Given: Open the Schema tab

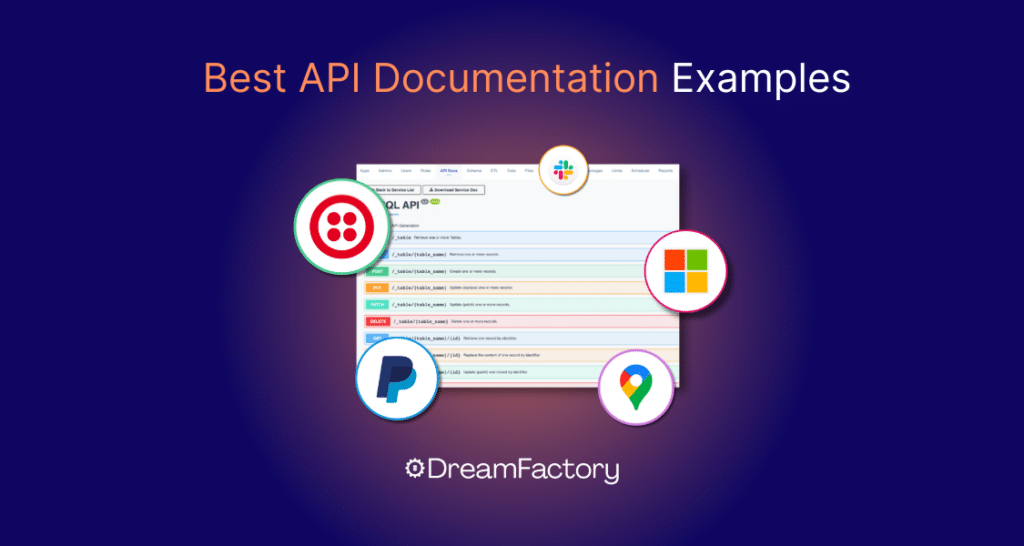Looking at the screenshot, I should tap(474, 170).
